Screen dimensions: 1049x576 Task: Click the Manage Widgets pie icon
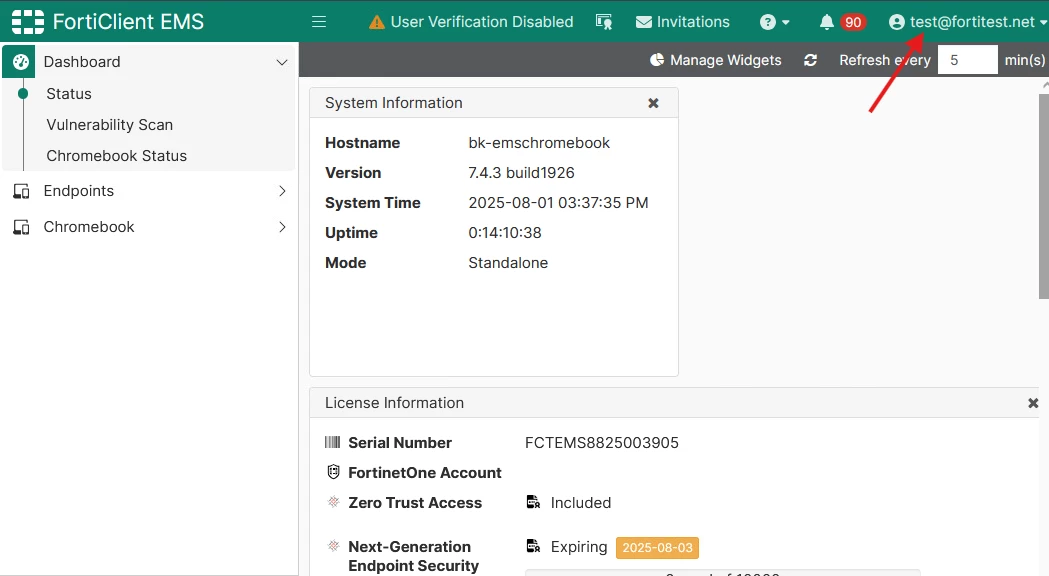(x=657, y=60)
